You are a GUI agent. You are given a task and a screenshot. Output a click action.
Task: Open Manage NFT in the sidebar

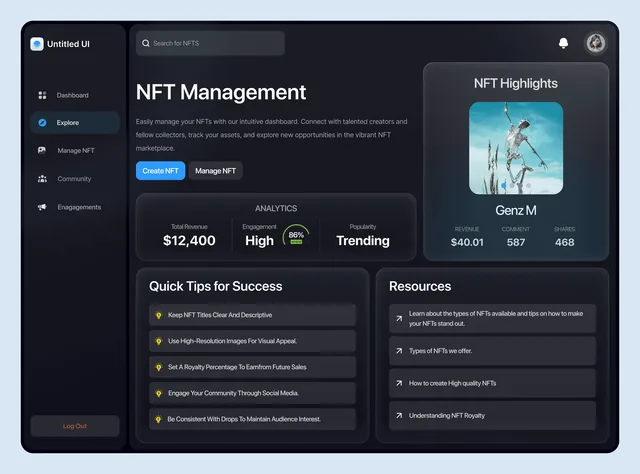point(75,150)
